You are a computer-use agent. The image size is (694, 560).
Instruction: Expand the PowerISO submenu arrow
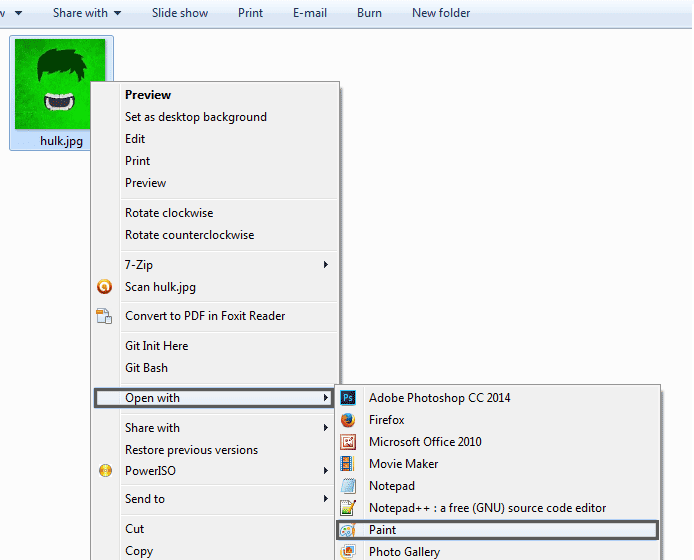326,471
